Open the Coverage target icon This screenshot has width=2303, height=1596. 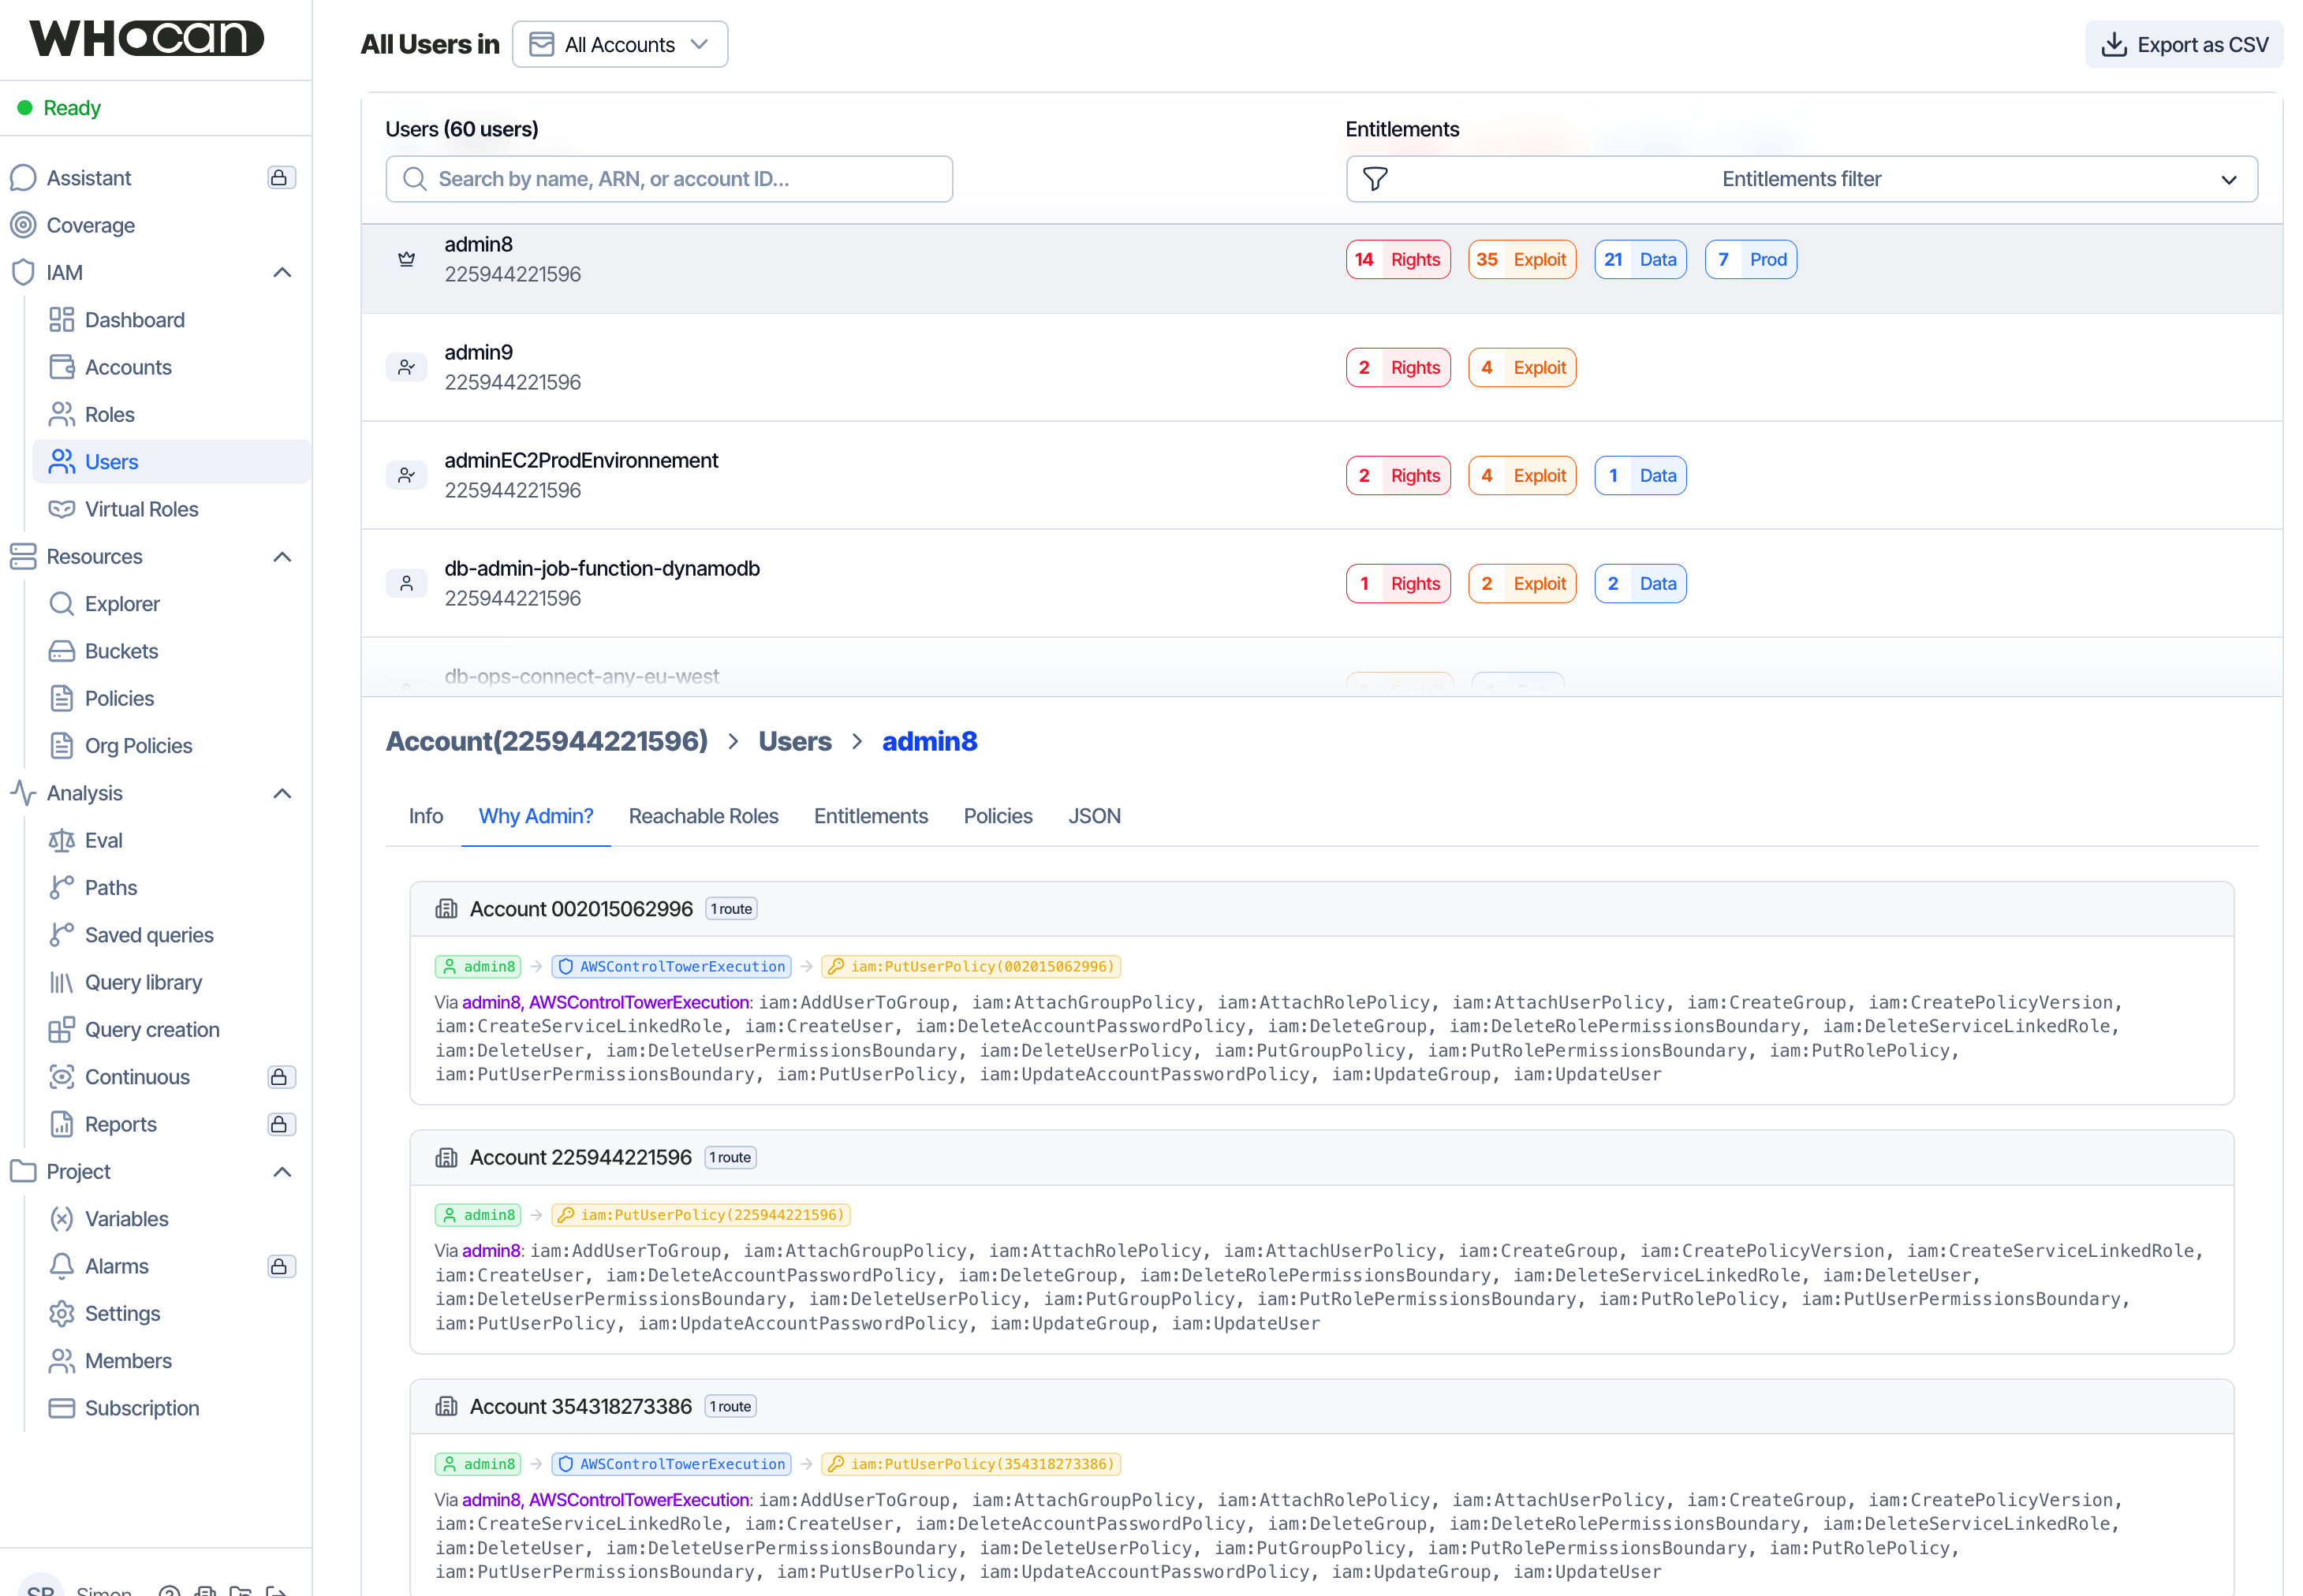[23, 225]
